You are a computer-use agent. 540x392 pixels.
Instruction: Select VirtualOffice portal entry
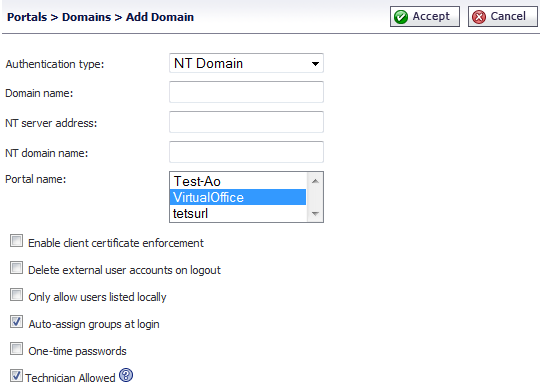coord(238,197)
